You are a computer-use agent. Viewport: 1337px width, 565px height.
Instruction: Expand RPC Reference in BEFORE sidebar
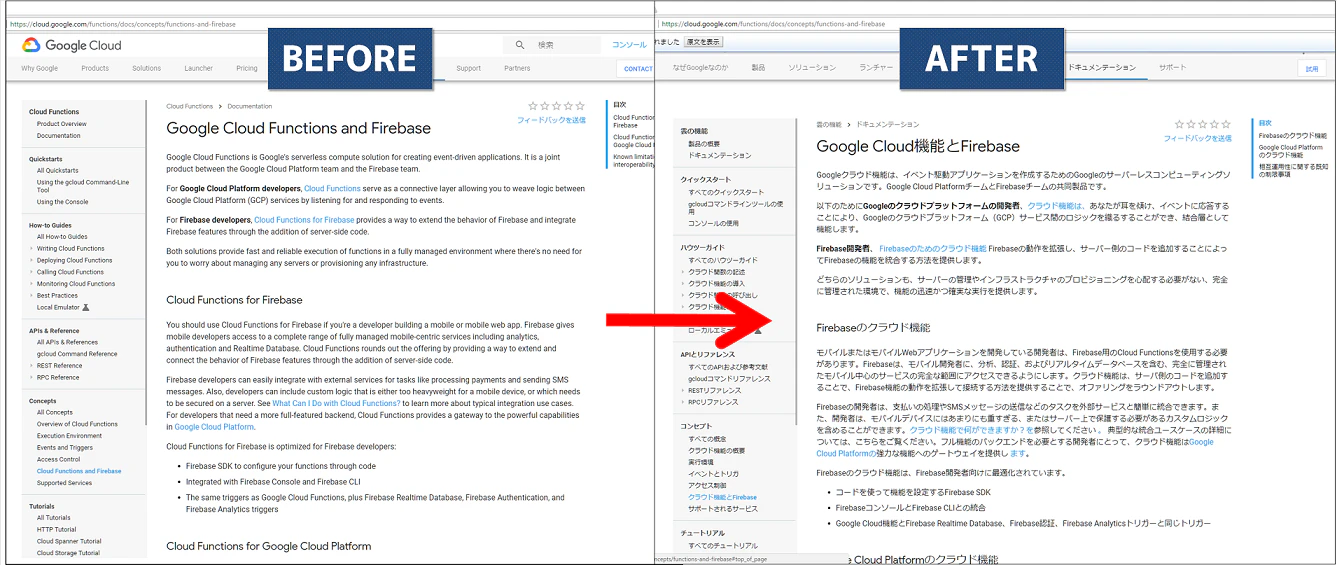click(x=32, y=378)
